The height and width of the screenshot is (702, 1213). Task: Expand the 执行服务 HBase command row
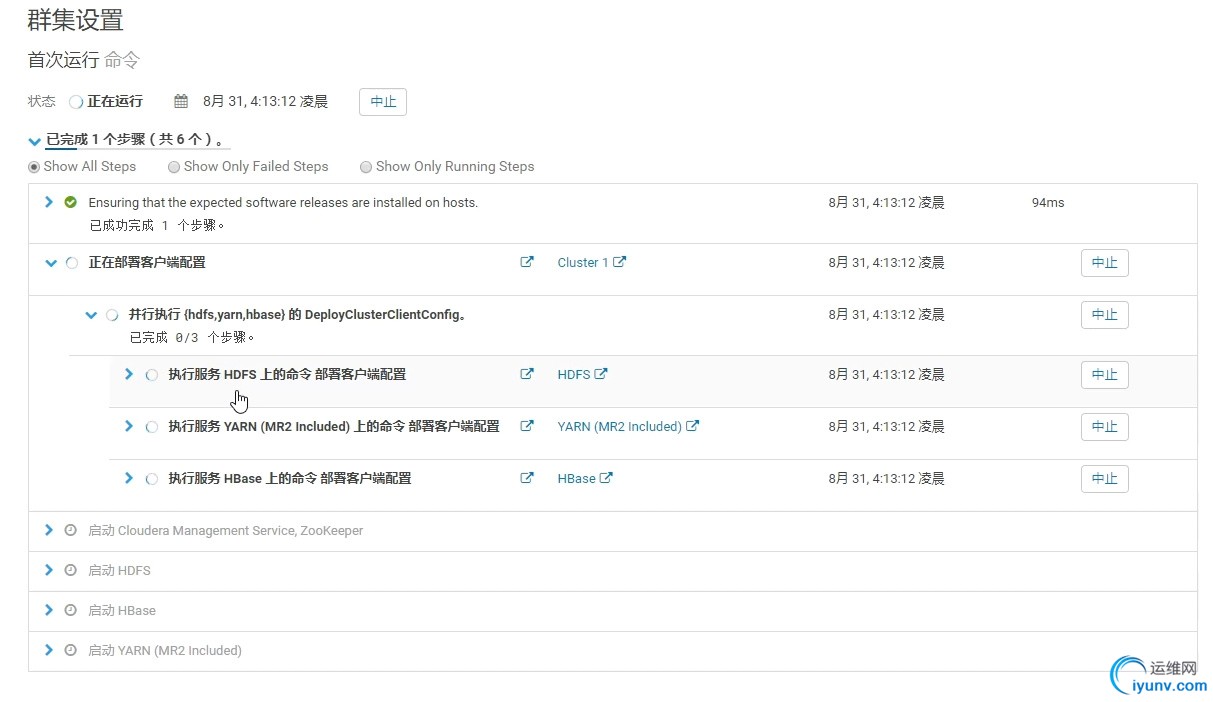click(x=128, y=478)
